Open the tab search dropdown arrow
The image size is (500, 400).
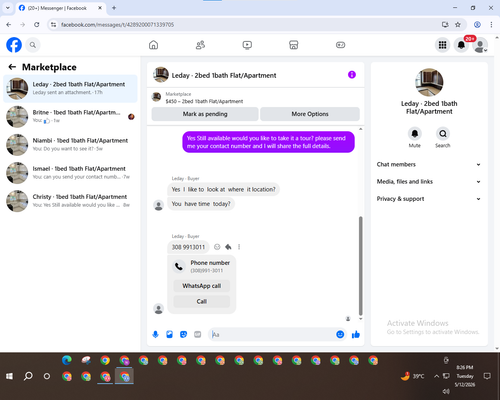point(8,8)
